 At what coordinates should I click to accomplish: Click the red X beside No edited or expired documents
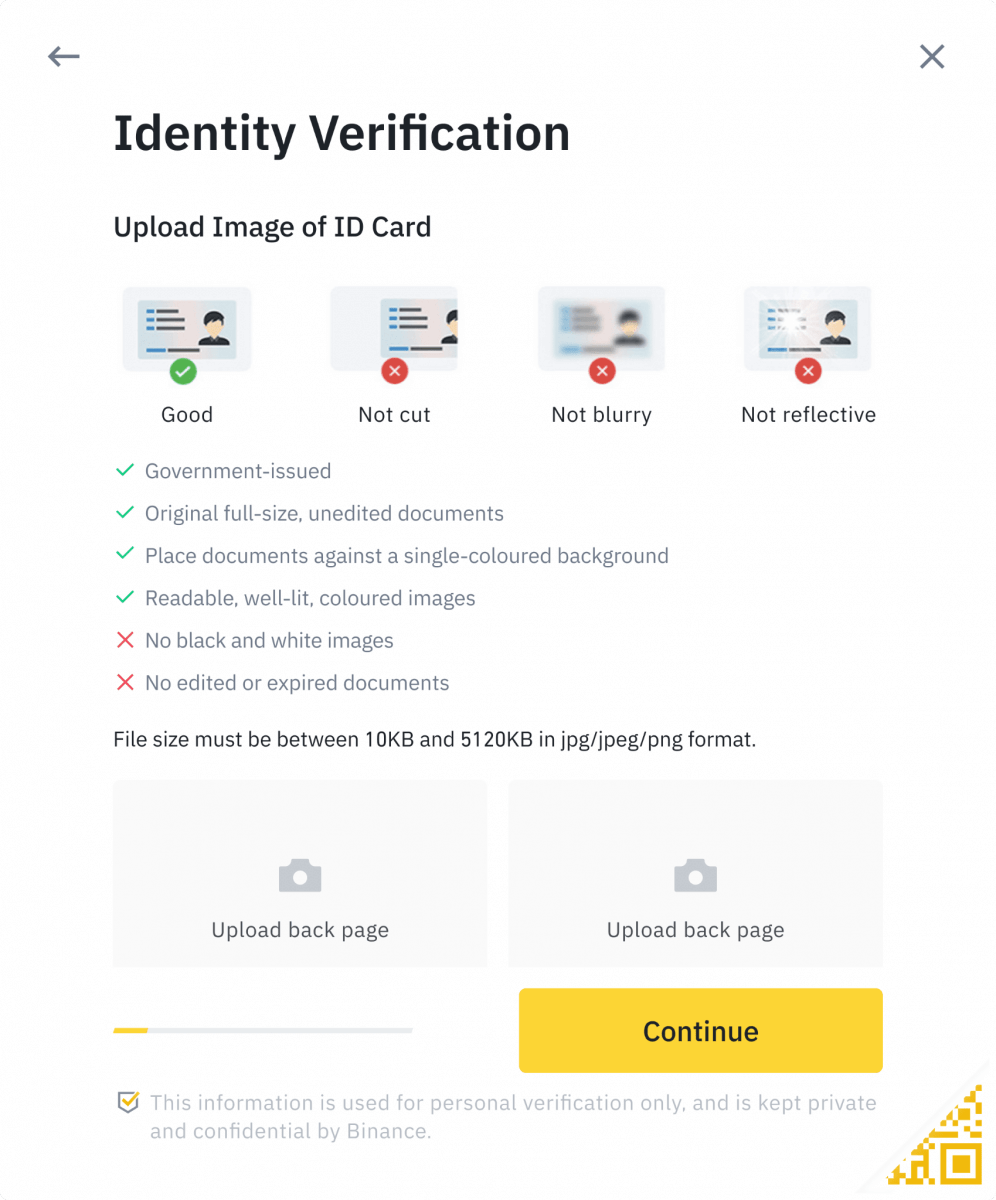point(125,682)
